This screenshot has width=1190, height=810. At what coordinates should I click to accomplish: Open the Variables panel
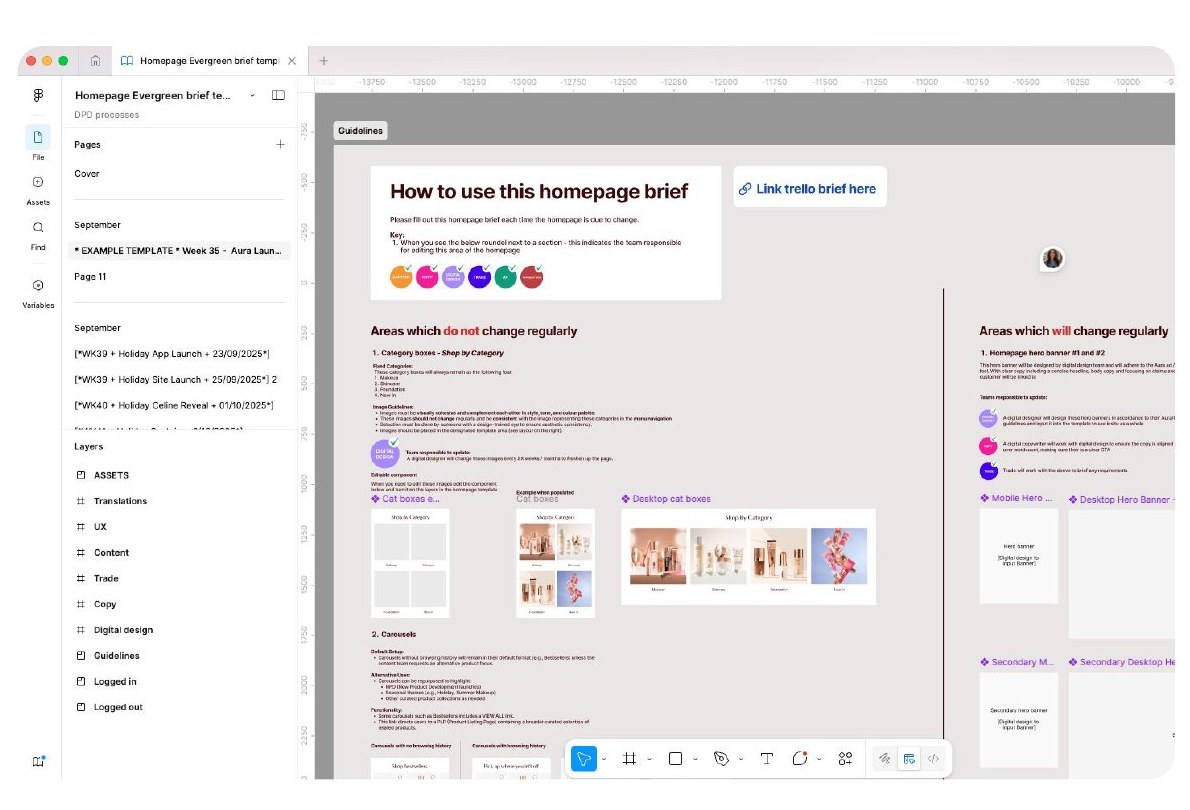coord(38,293)
